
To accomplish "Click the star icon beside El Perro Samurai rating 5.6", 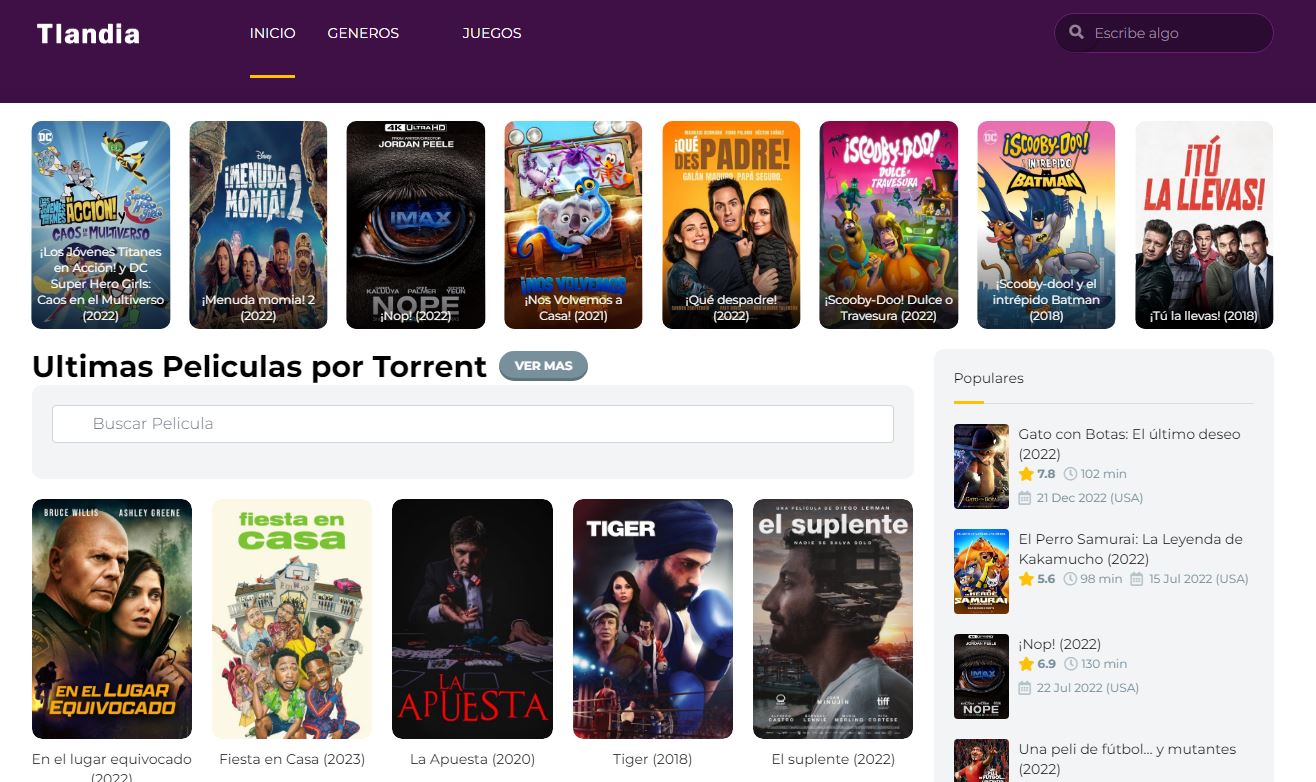I will click(x=1026, y=579).
